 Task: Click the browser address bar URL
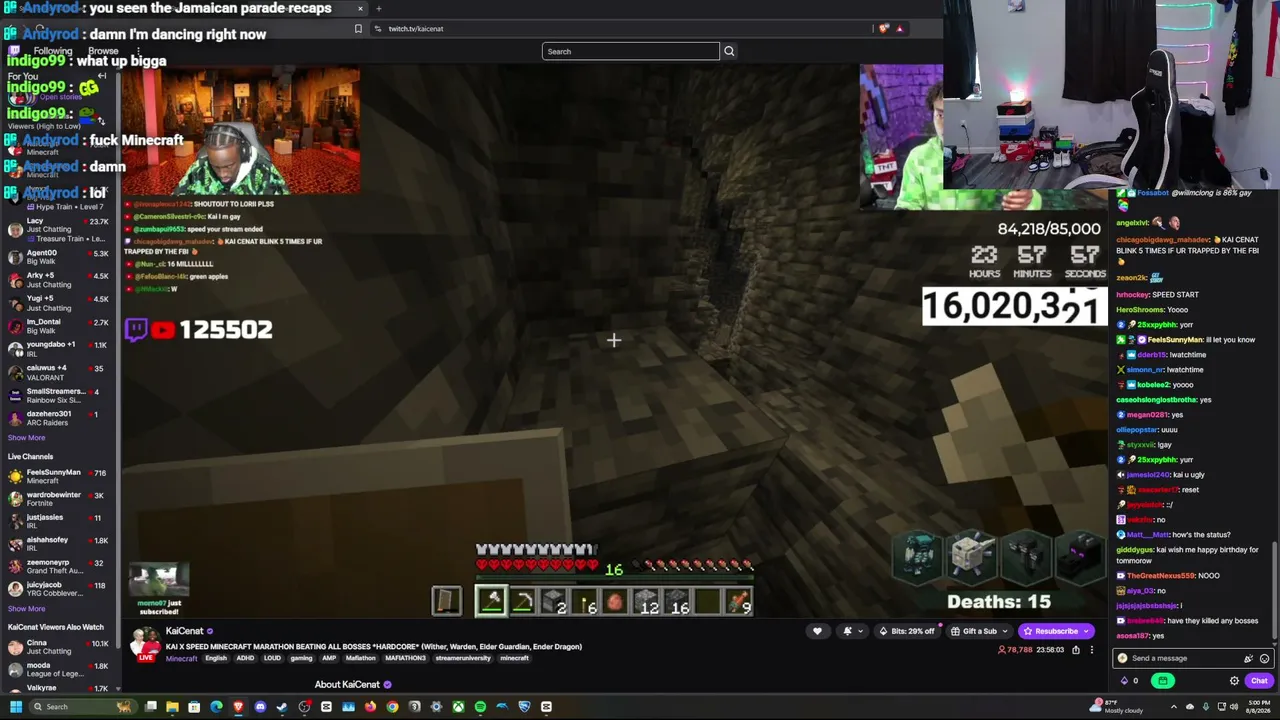pyautogui.click(x=416, y=29)
